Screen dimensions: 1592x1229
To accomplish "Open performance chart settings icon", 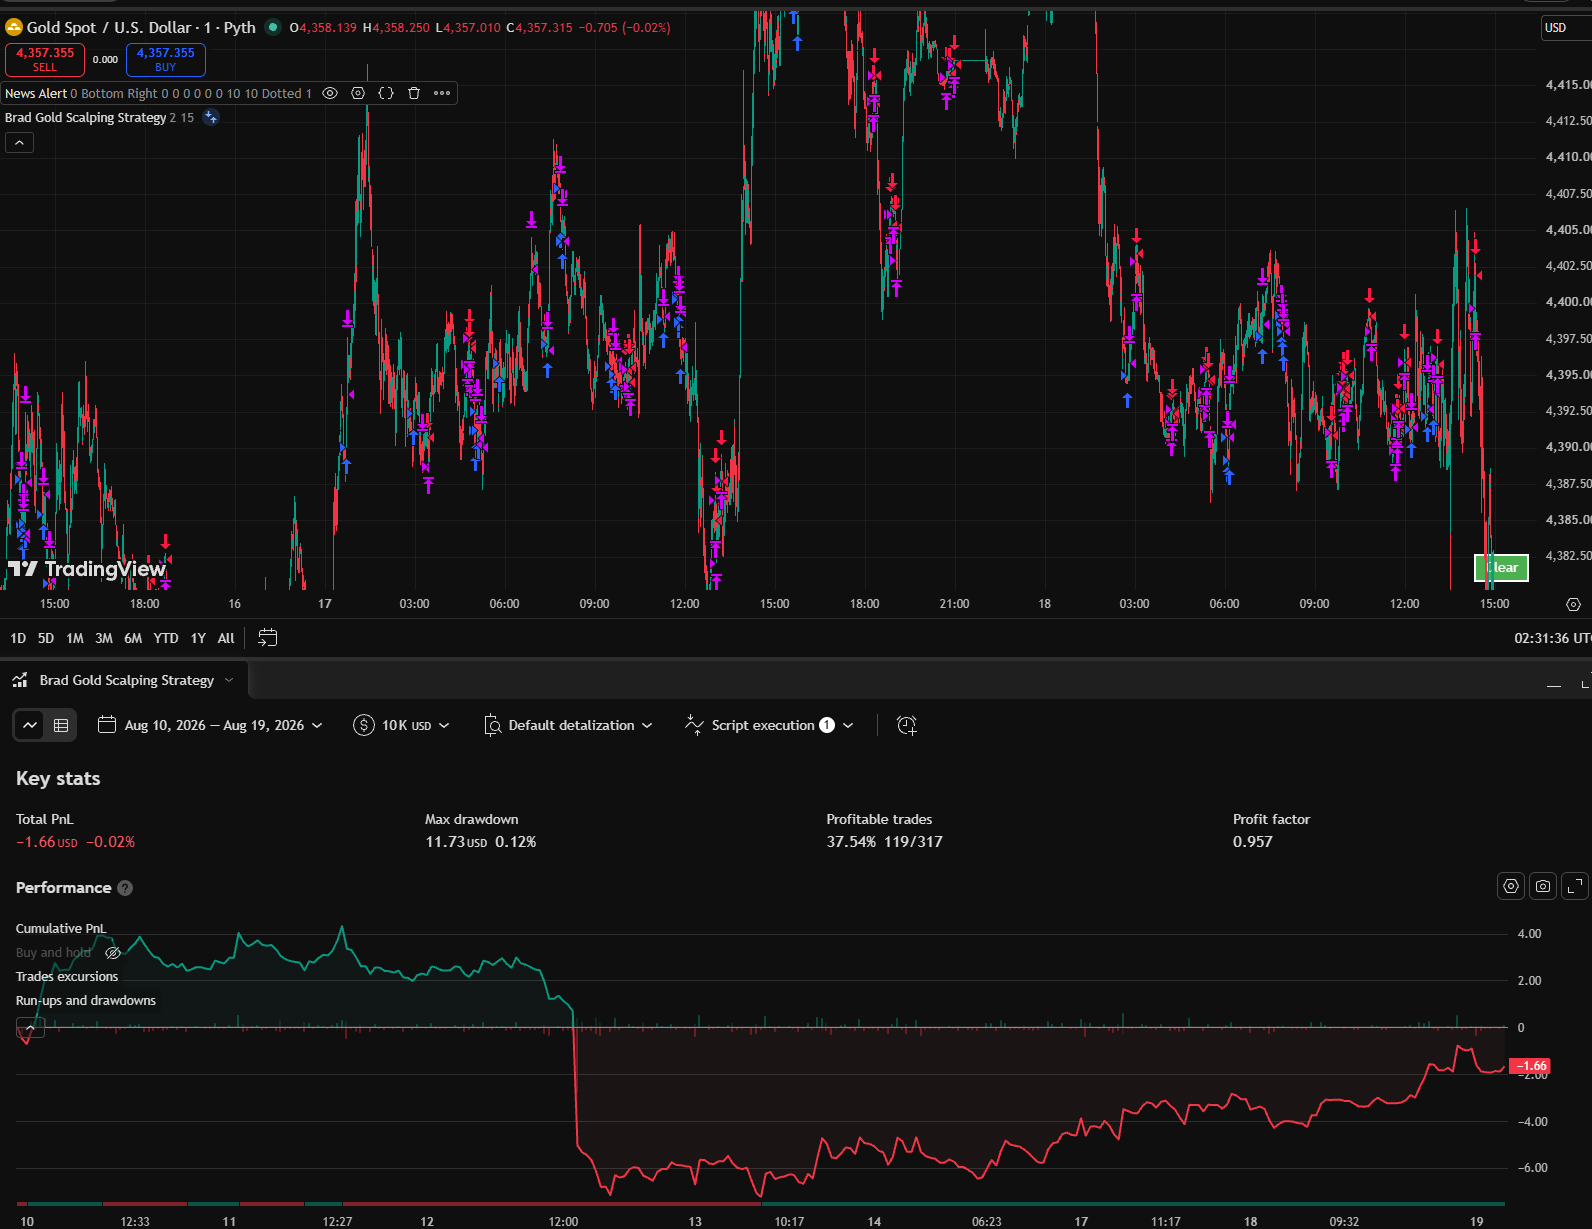I will pyautogui.click(x=1511, y=886).
